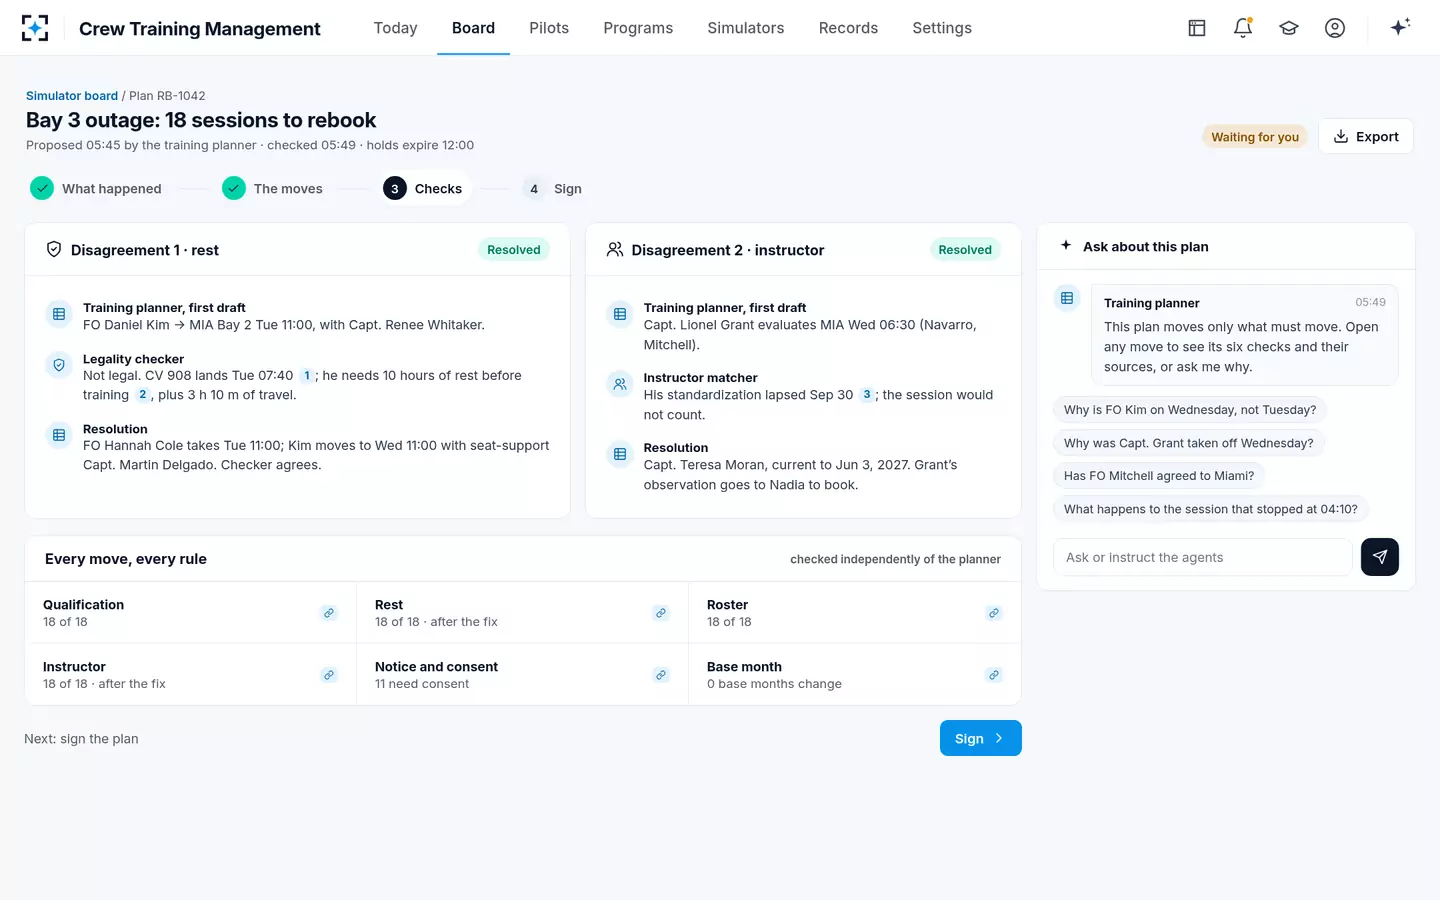Open the user account profile icon

coord(1335,28)
